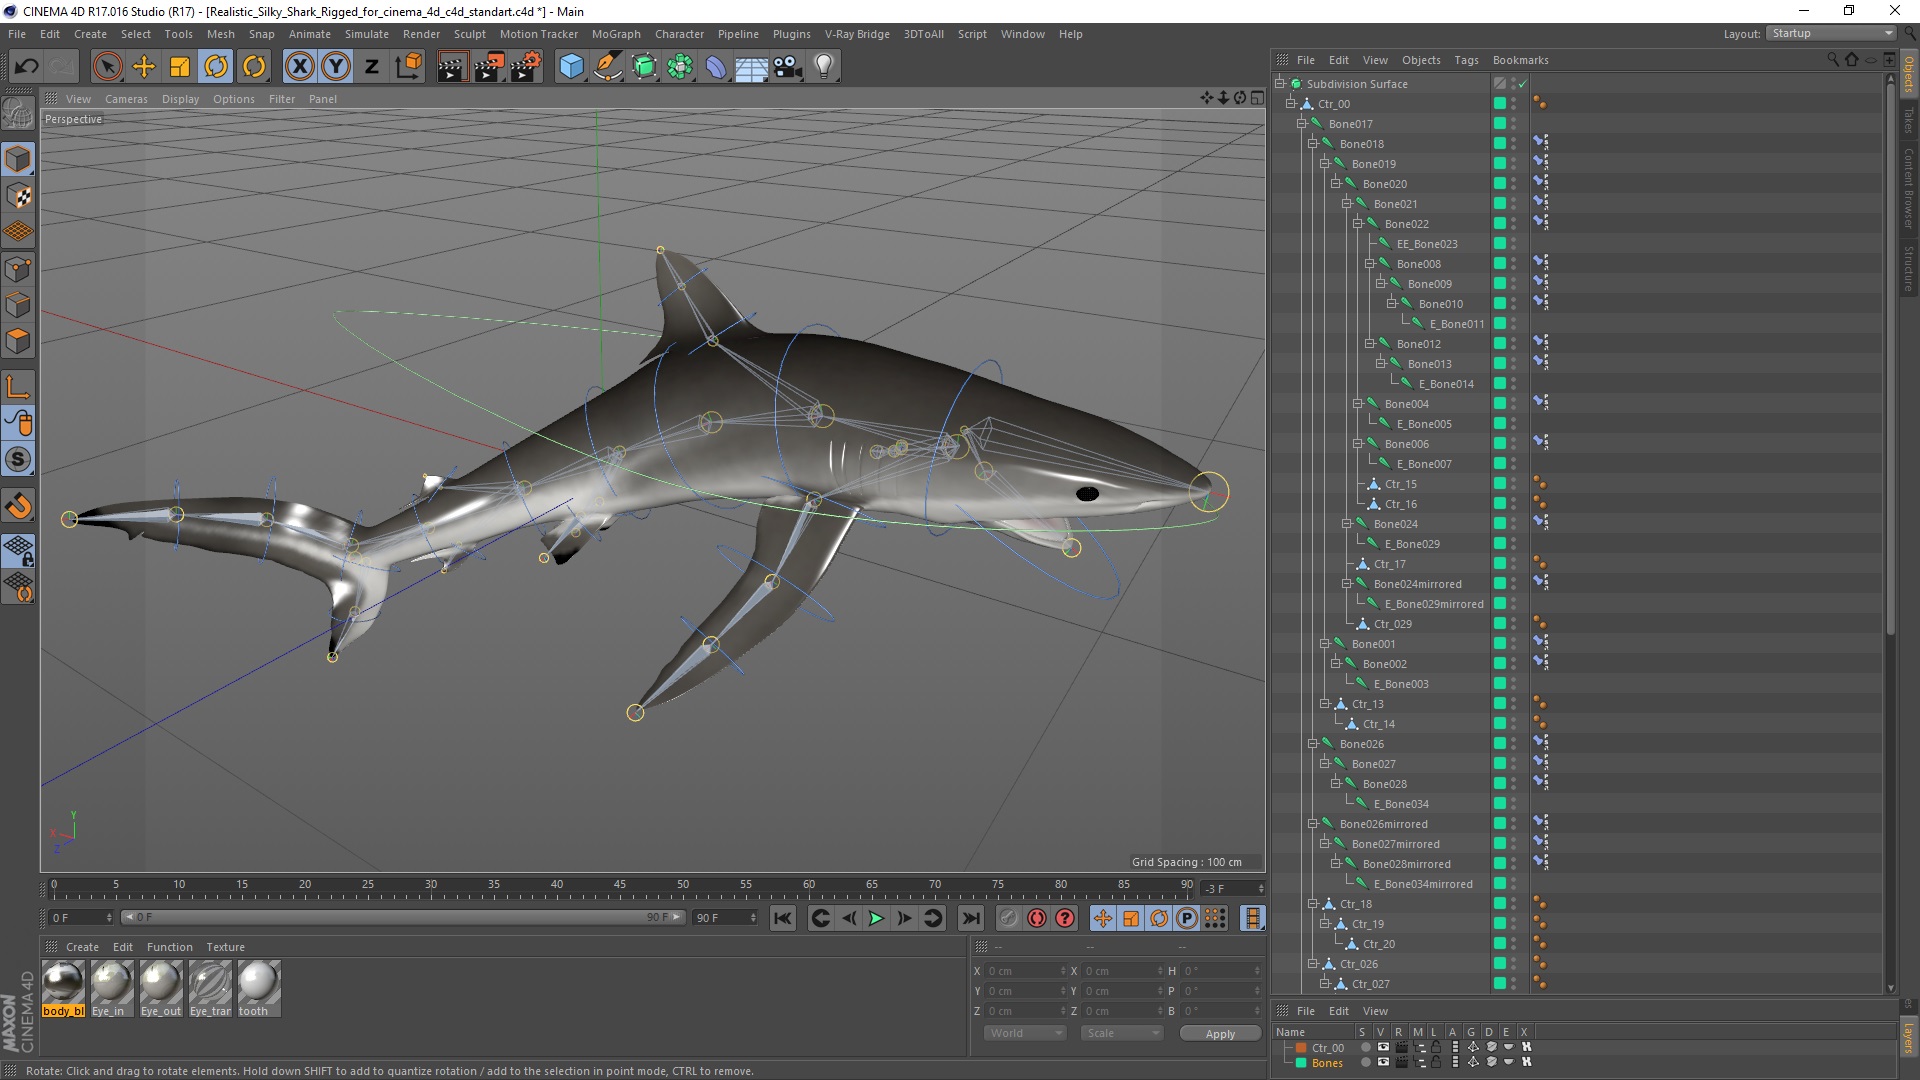1920x1080 pixels.
Task: Open the V-Ray Bridge menu
Action: coord(857,34)
